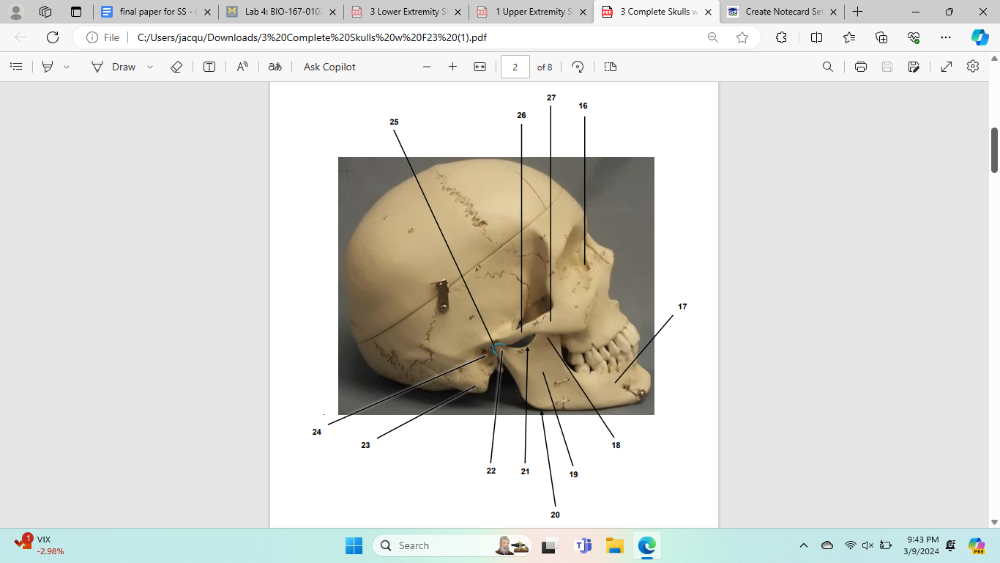
Task: Toggle the Page view layout button
Action: [x=610, y=67]
